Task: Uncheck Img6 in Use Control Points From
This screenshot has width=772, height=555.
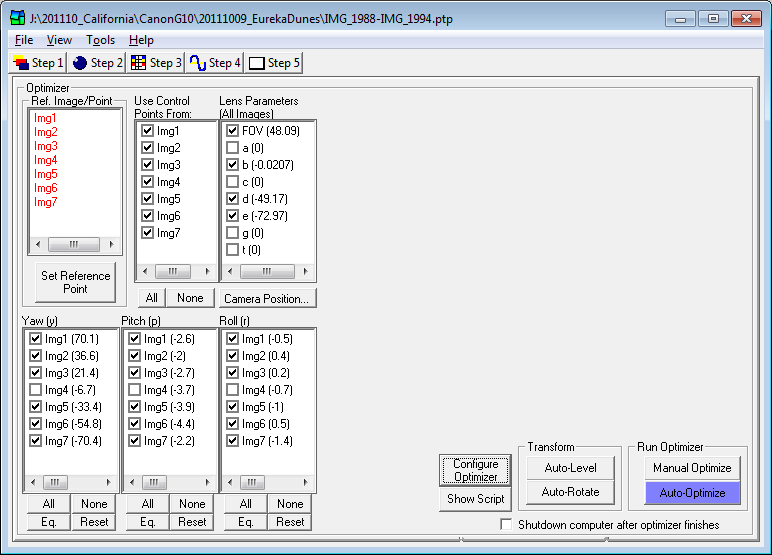Action: [147, 216]
